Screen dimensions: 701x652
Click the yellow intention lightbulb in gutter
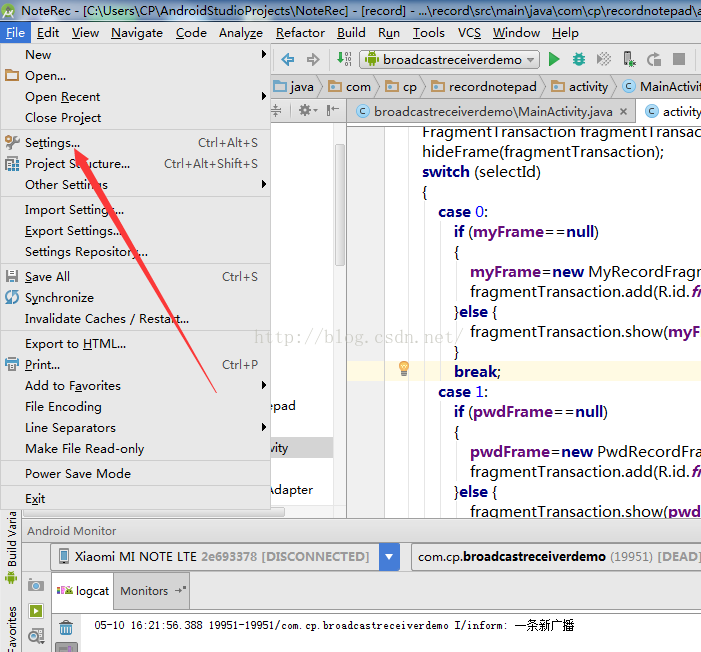pos(404,368)
